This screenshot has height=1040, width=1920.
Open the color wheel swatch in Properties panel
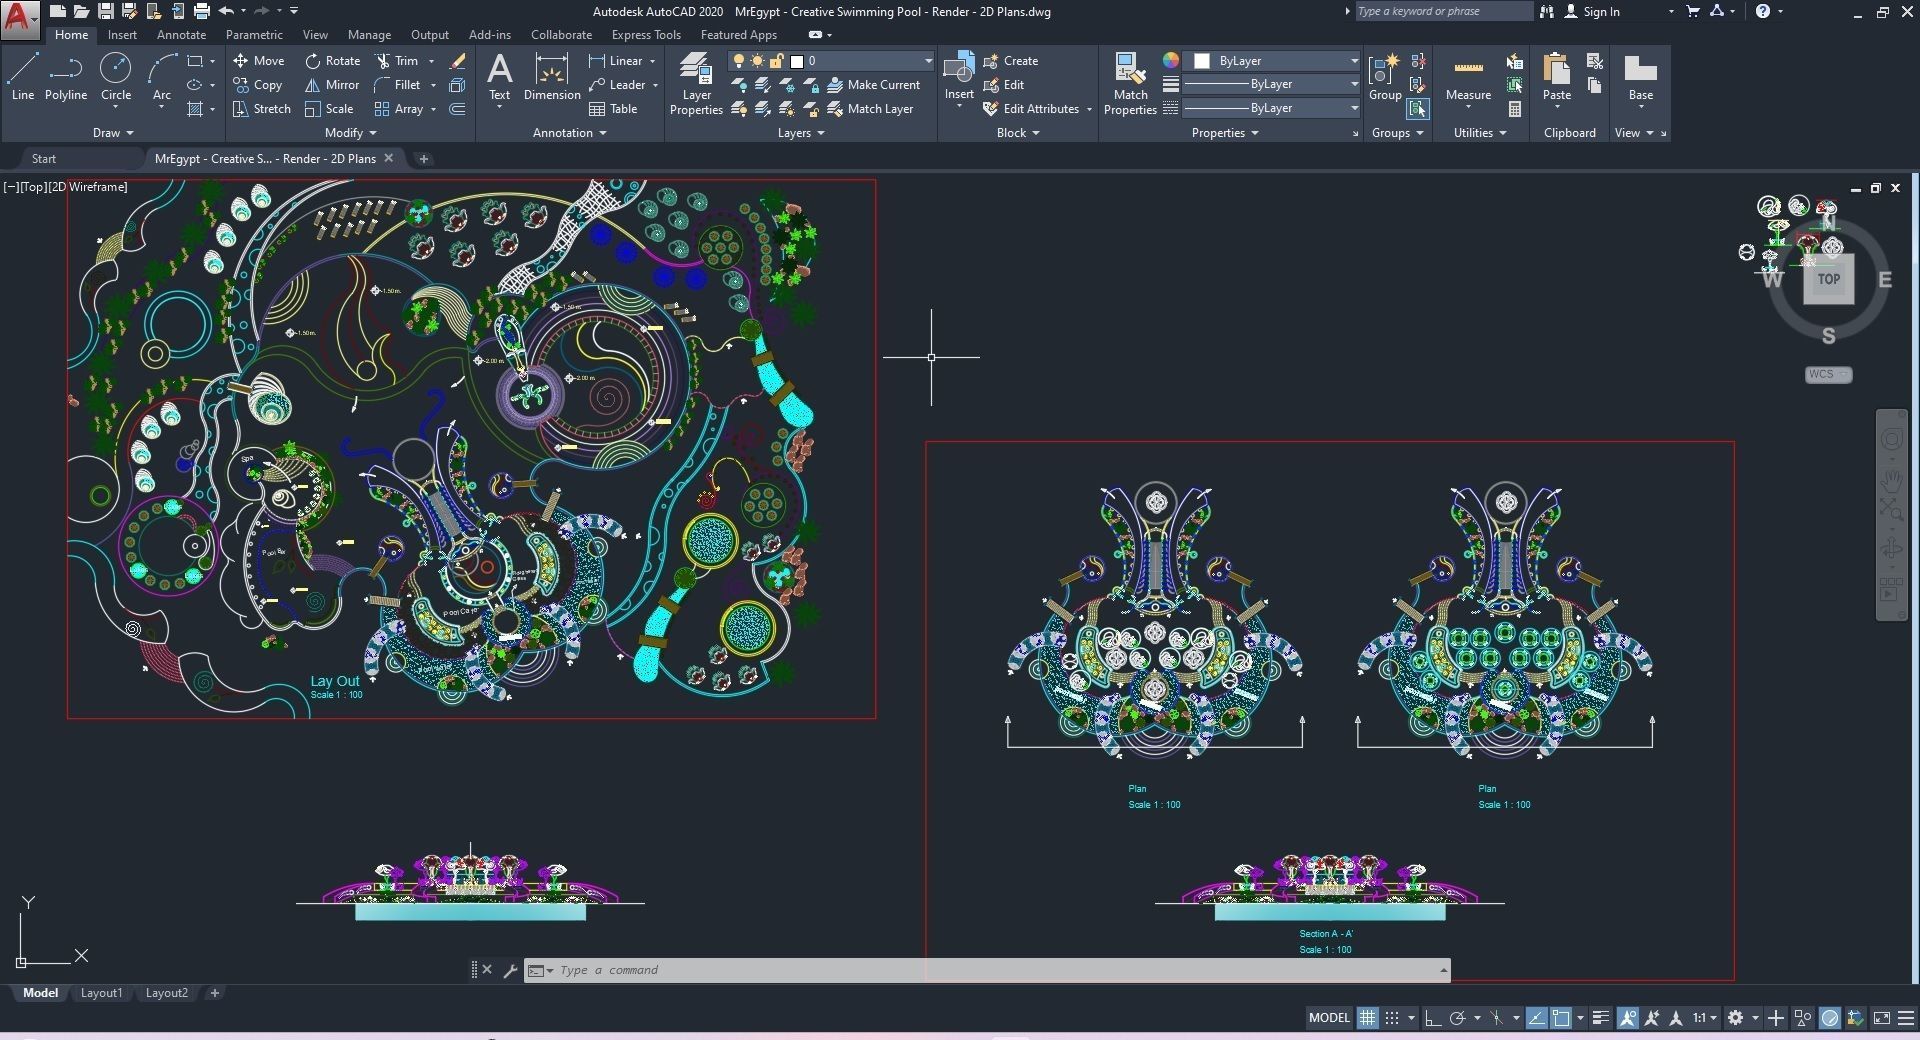pos(1171,61)
